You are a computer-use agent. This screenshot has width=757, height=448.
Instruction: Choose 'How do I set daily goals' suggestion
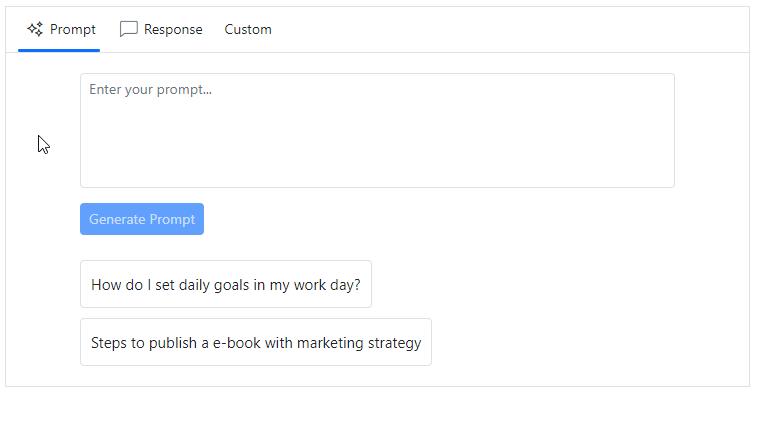point(225,284)
